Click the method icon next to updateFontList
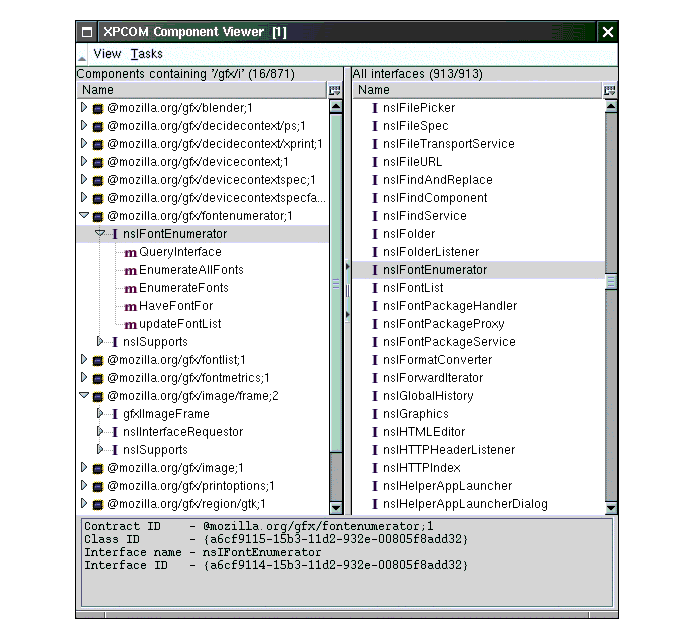 (x=130, y=324)
